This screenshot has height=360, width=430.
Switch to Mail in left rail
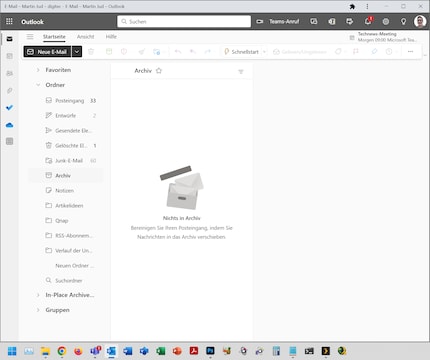coord(9,39)
